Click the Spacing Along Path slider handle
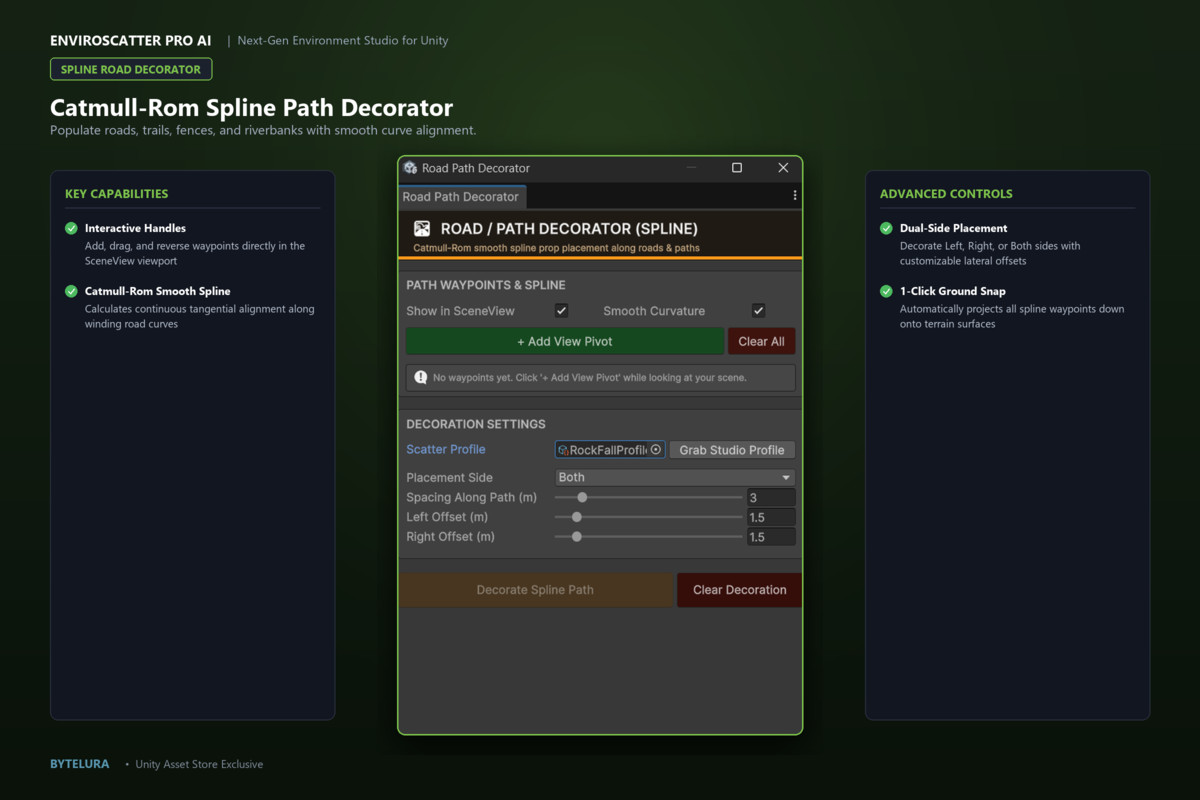 point(582,497)
